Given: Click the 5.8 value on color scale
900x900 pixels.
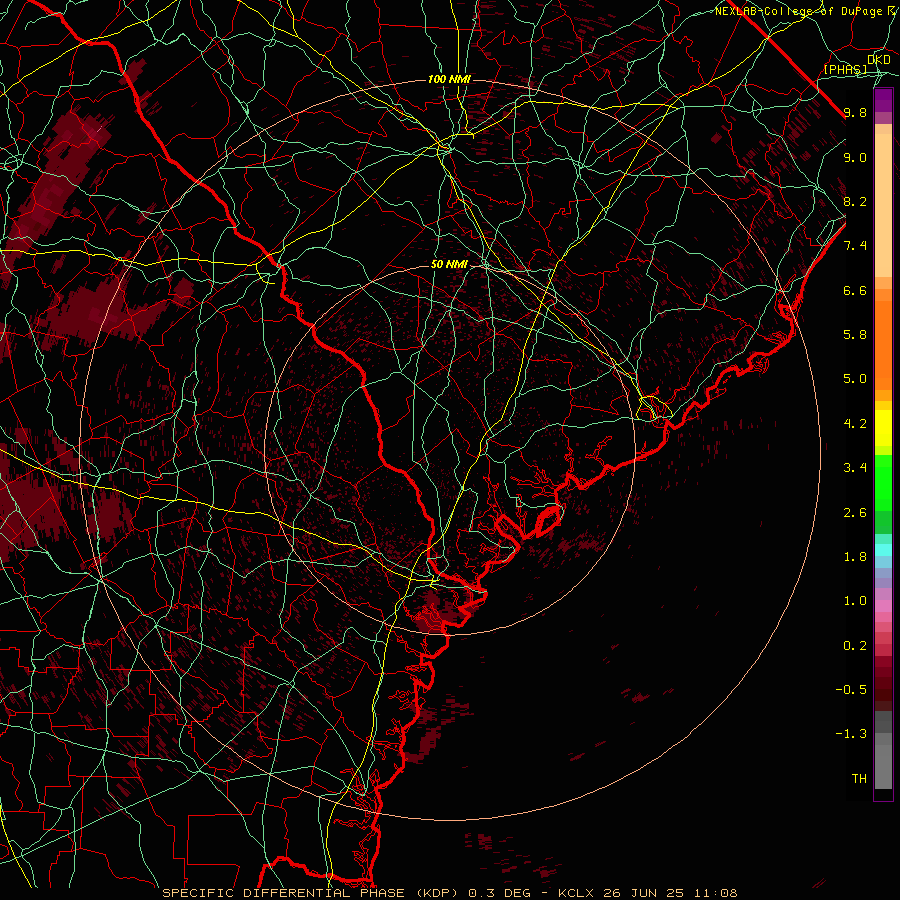Looking at the screenshot, I should click(x=855, y=335).
